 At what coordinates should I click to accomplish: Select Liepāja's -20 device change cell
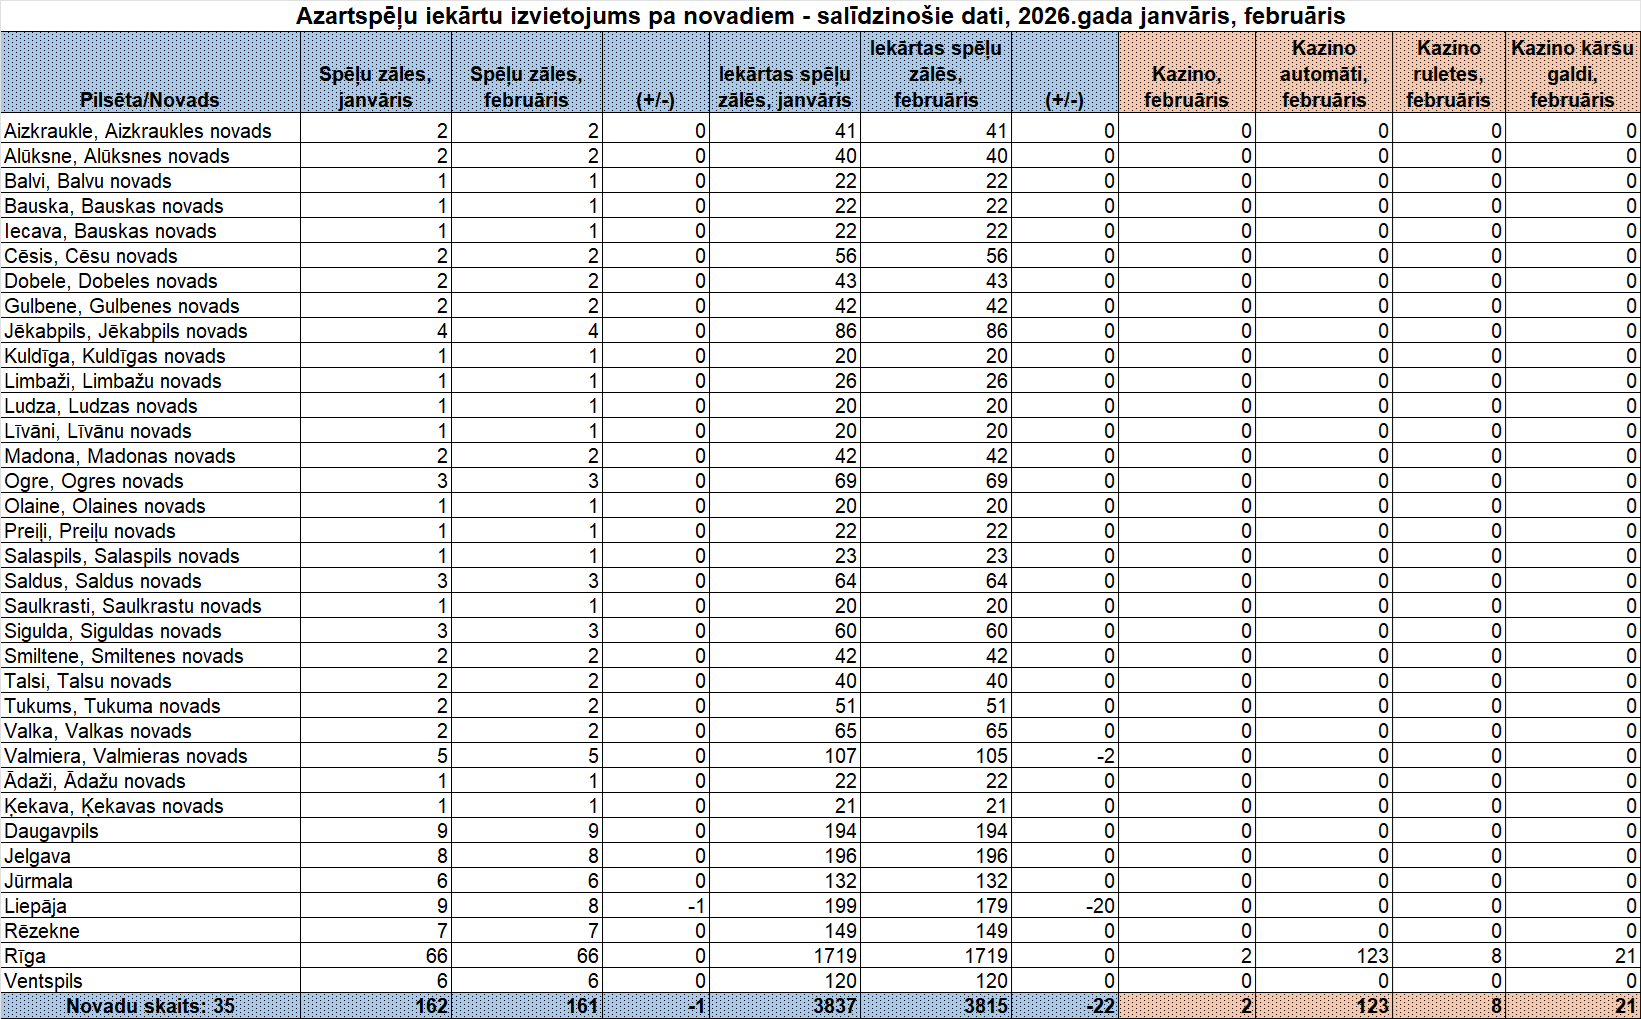tap(1099, 906)
